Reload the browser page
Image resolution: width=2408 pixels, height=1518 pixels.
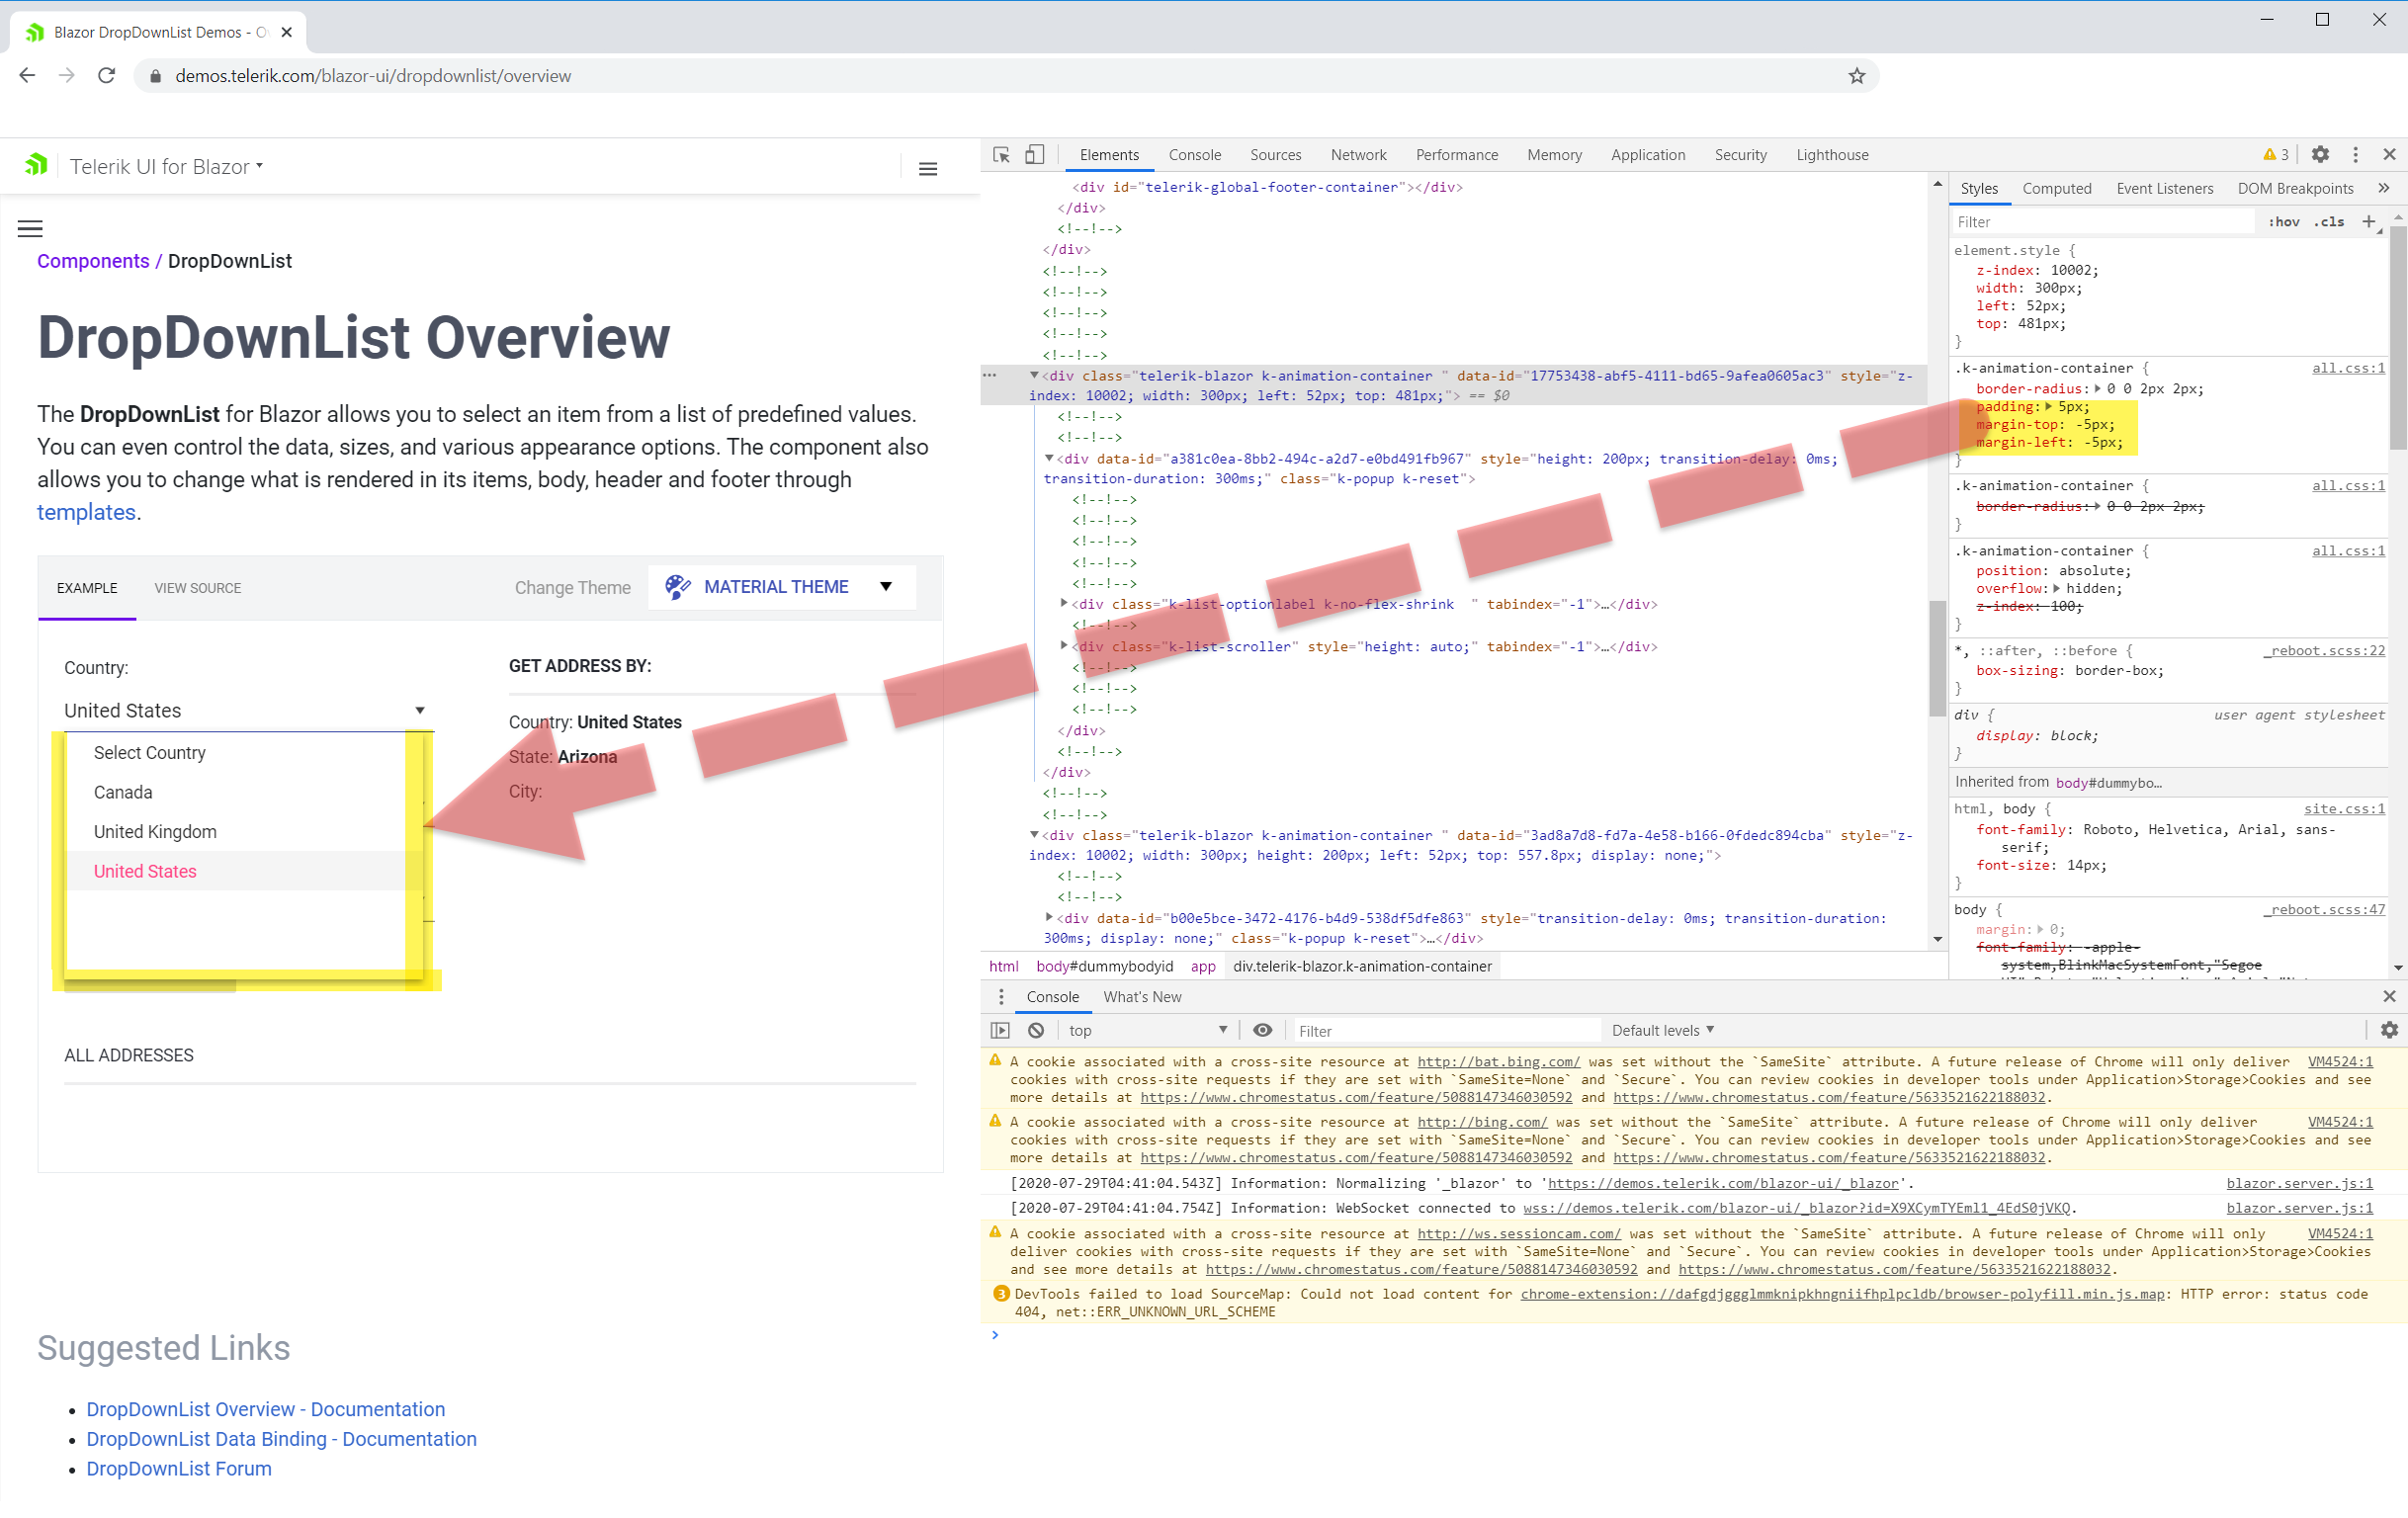[107, 76]
